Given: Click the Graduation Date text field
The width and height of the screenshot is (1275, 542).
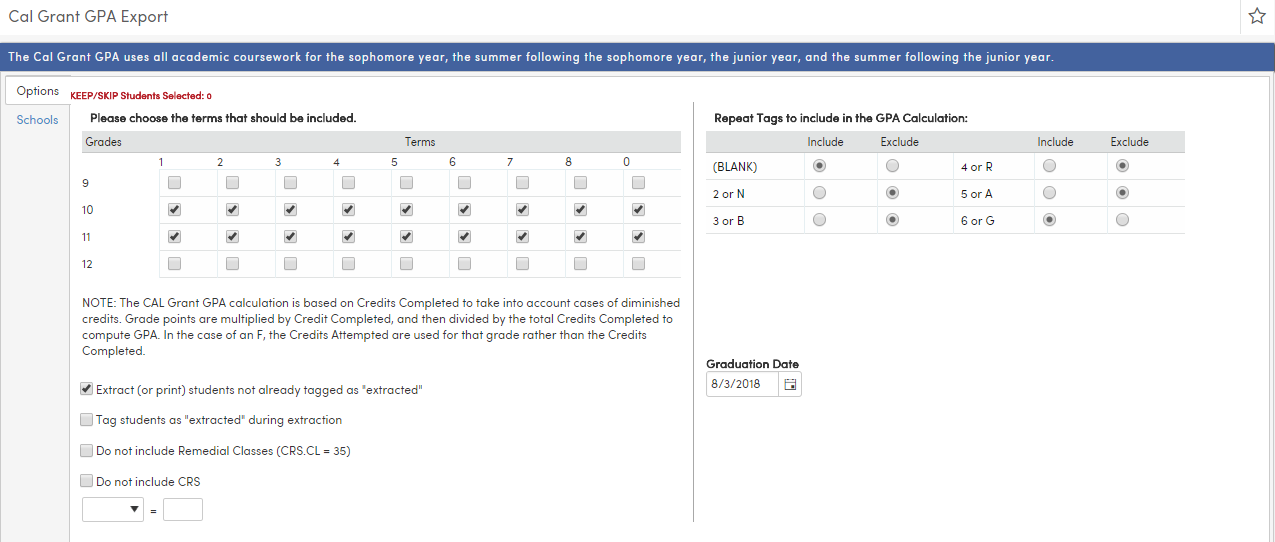Looking at the screenshot, I should (742, 384).
